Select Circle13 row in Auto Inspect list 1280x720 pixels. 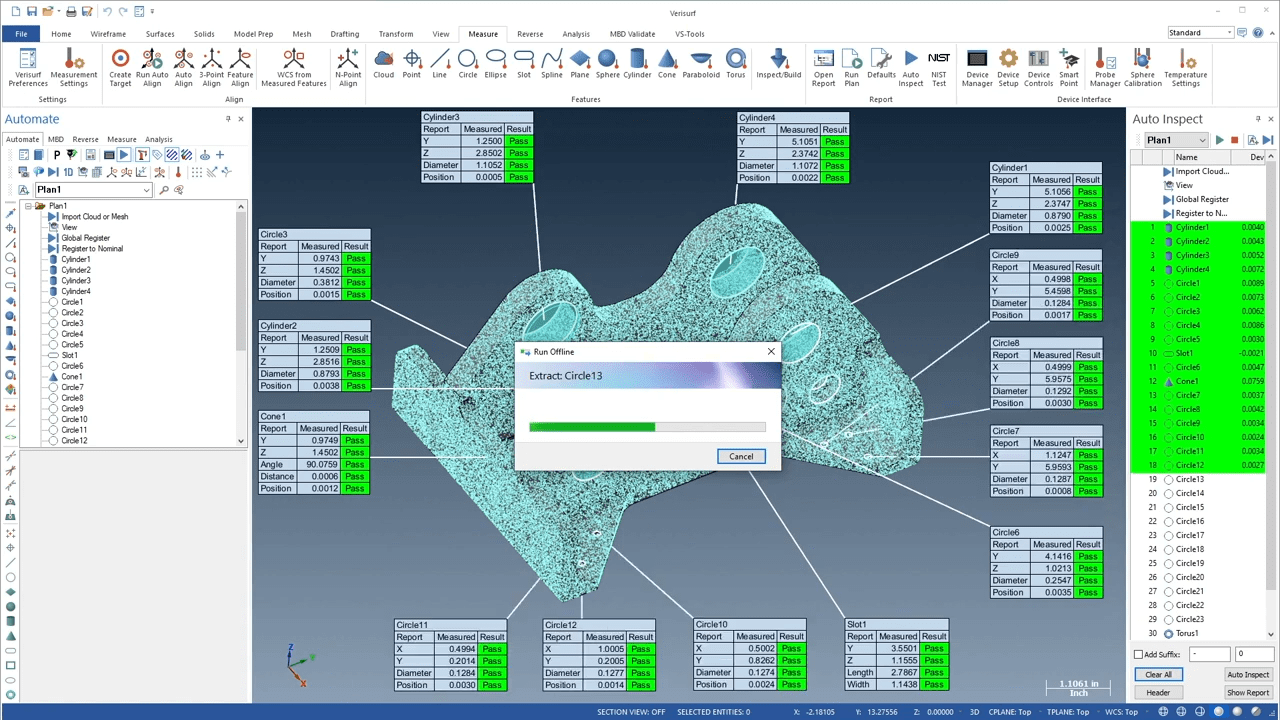pyautogui.click(x=1198, y=480)
